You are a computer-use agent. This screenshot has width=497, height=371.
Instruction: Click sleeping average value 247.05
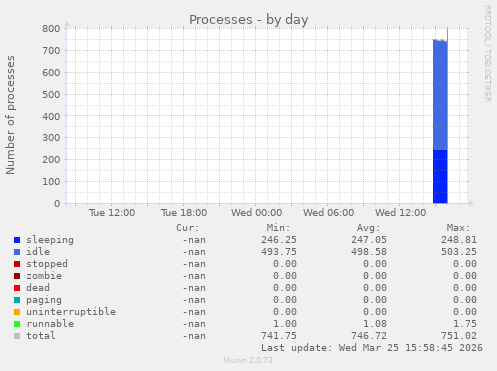[x=369, y=240]
